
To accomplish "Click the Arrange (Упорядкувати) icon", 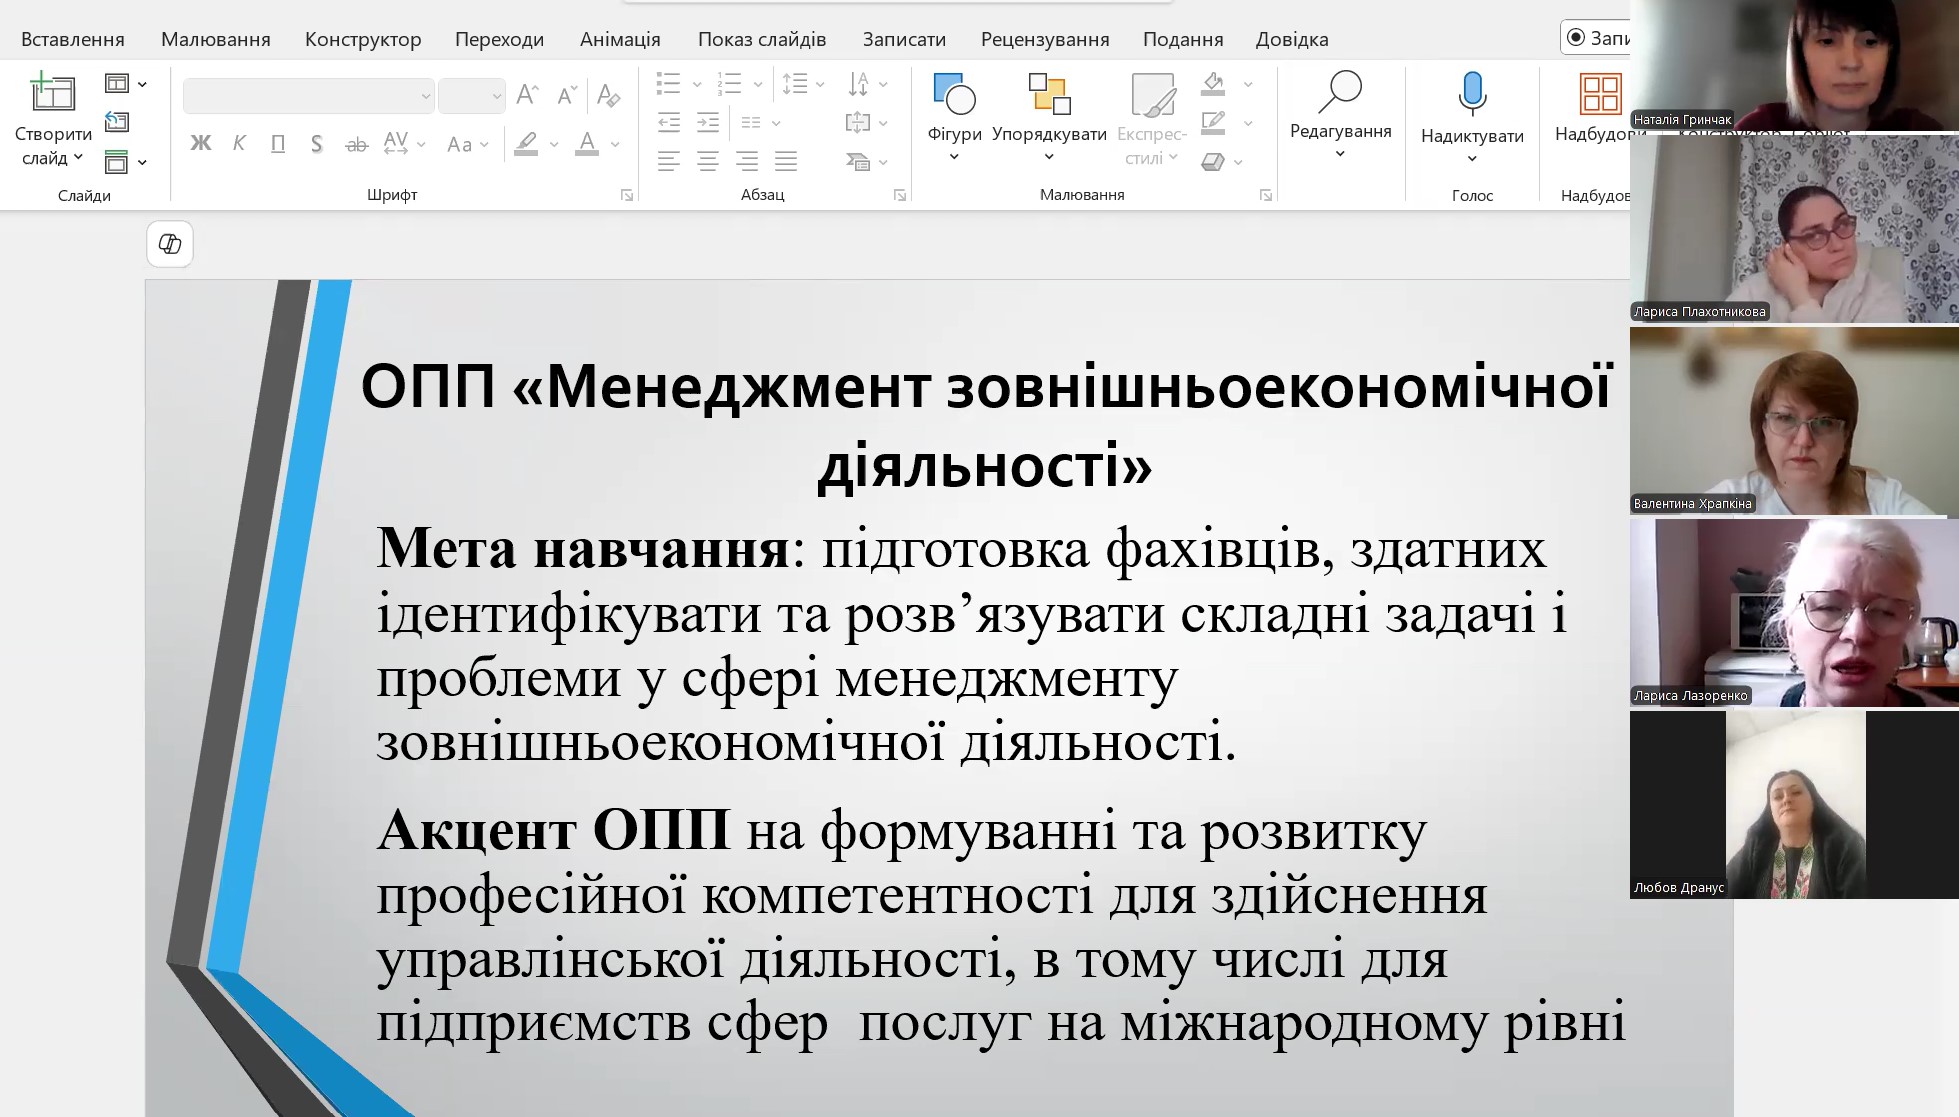I will (1048, 93).
